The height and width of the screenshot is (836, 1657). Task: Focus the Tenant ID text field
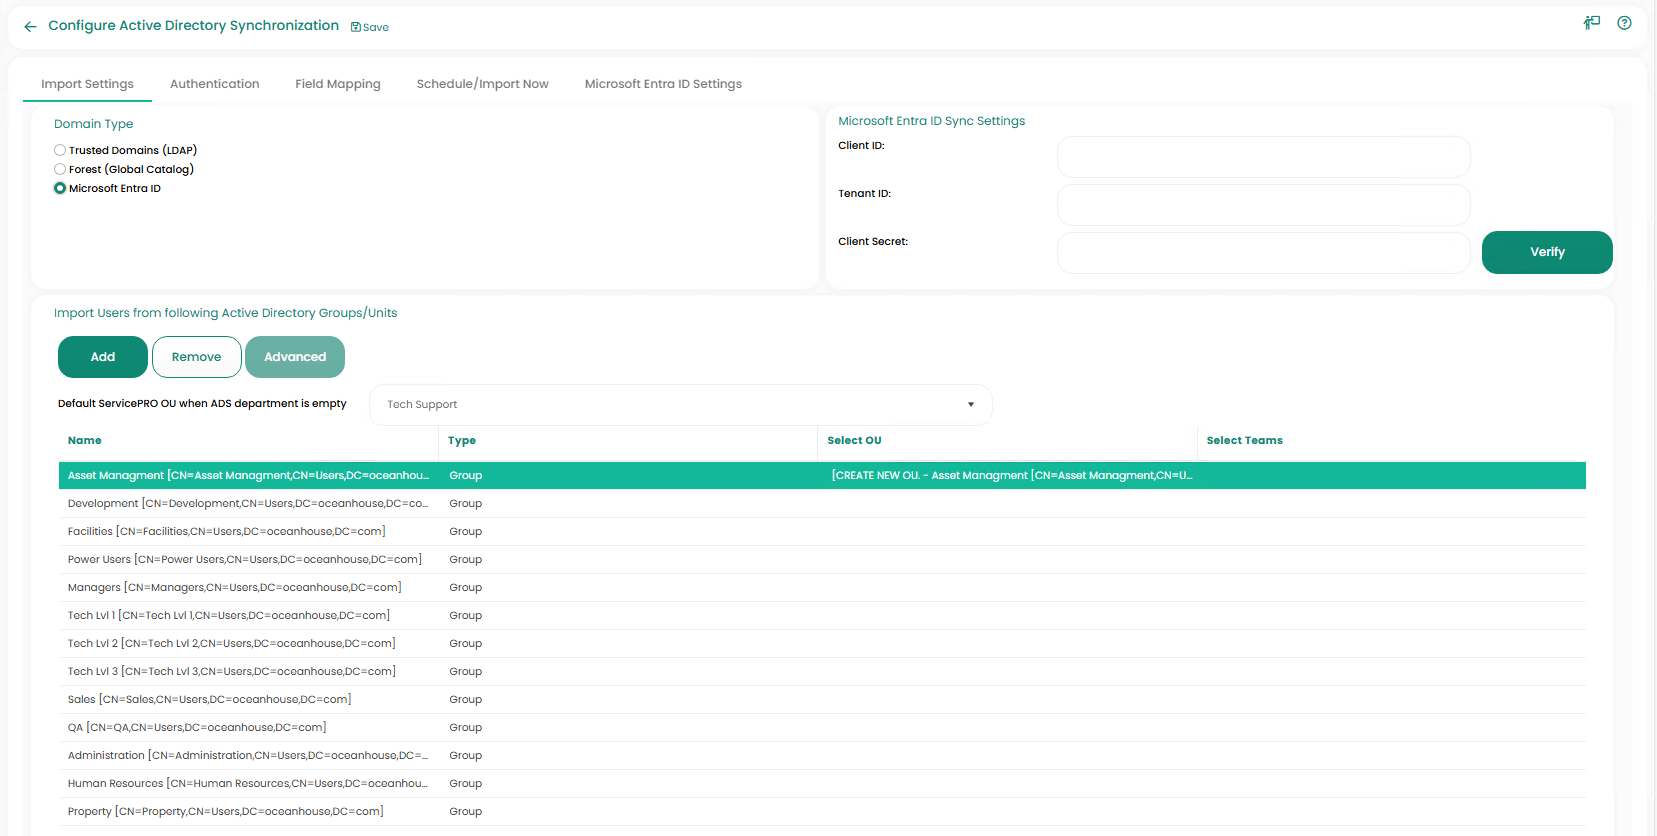tap(1263, 205)
